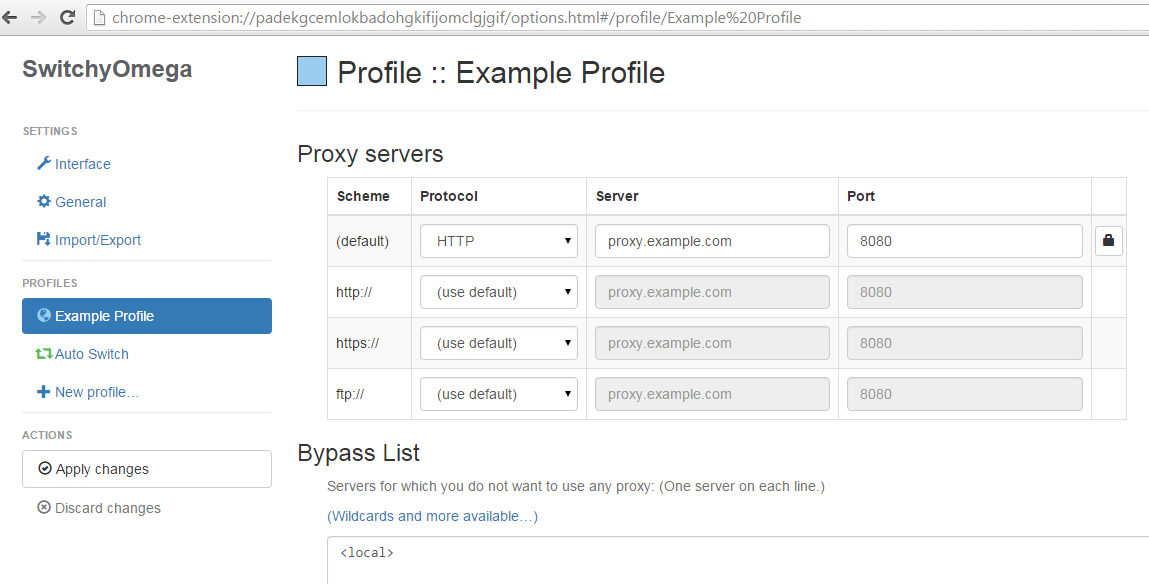Click the browser reload icon
This screenshot has height=584, width=1149.
click(67, 17)
